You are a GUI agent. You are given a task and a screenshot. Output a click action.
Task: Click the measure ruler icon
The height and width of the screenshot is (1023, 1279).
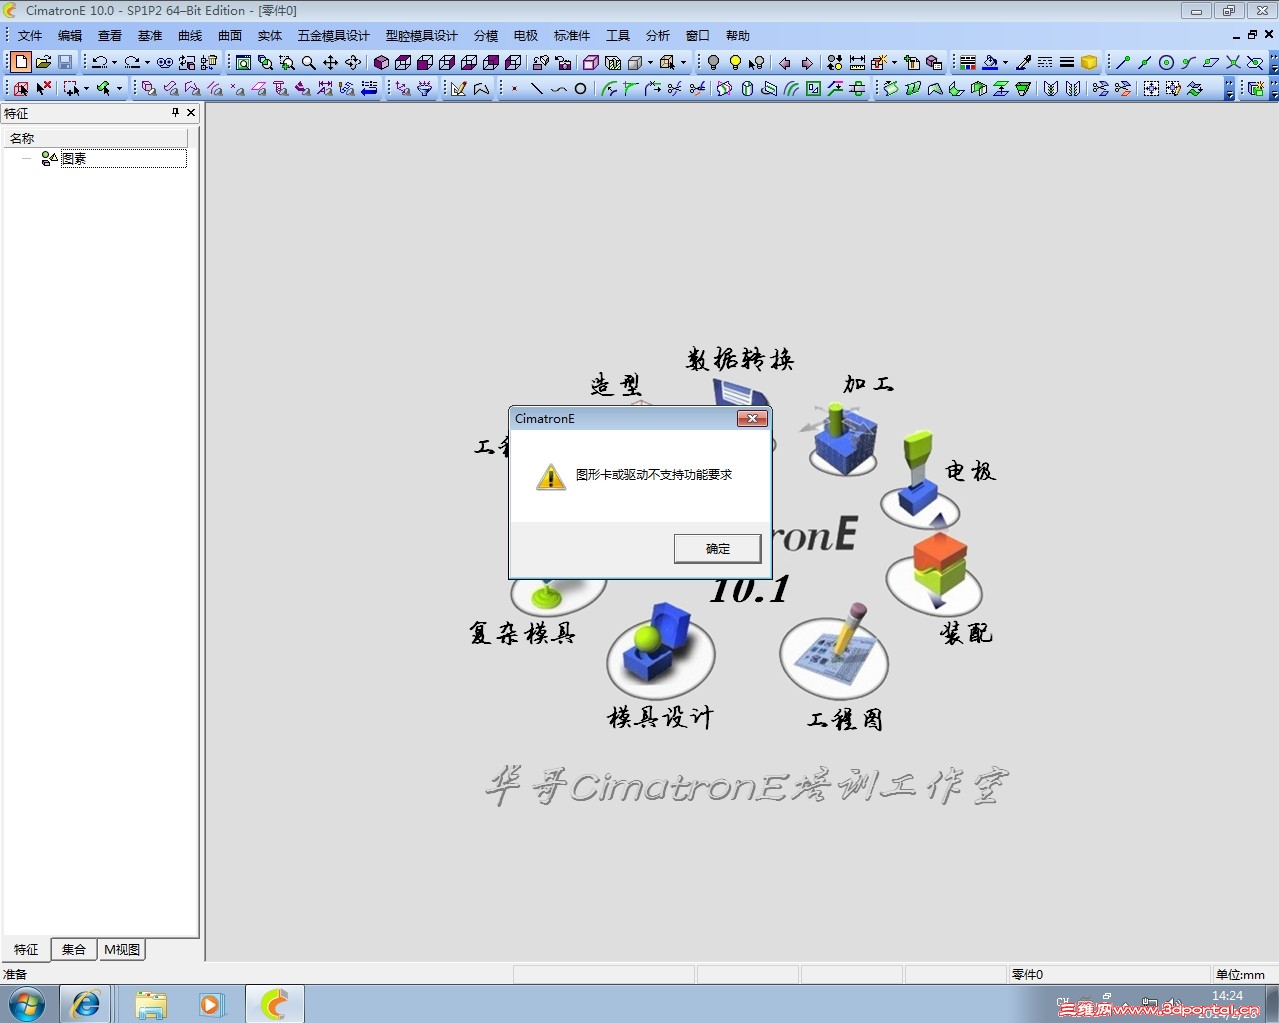coord(857,62)
